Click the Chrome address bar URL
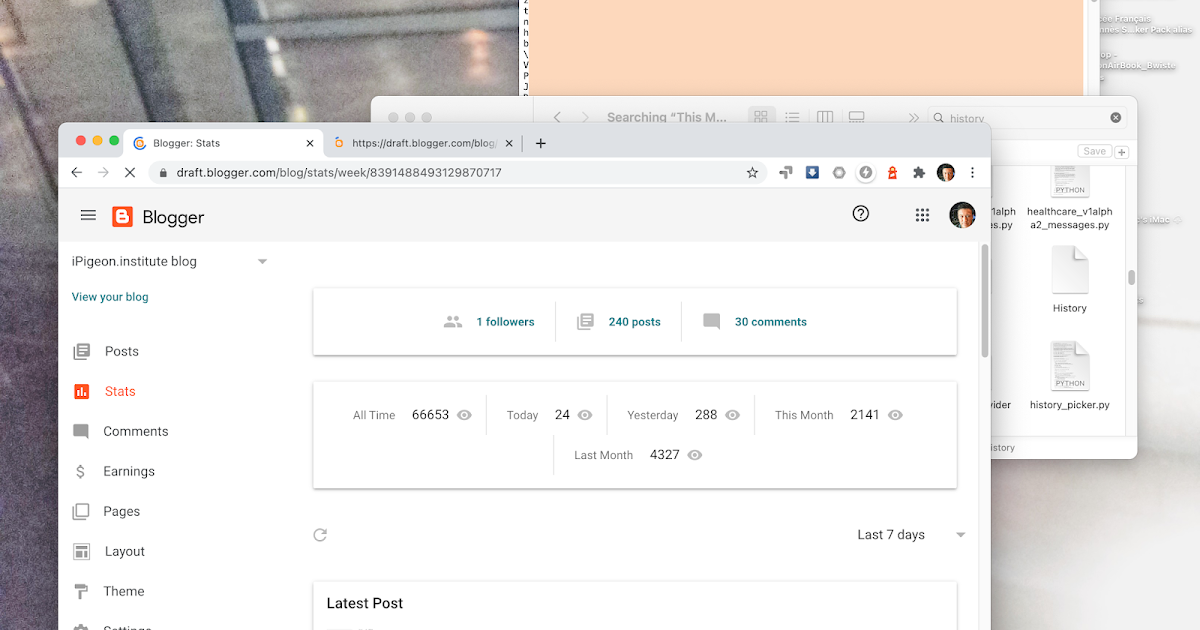The height and width of the screenshot is (630, 1200). pyautogui.click(x=339, y=173)
